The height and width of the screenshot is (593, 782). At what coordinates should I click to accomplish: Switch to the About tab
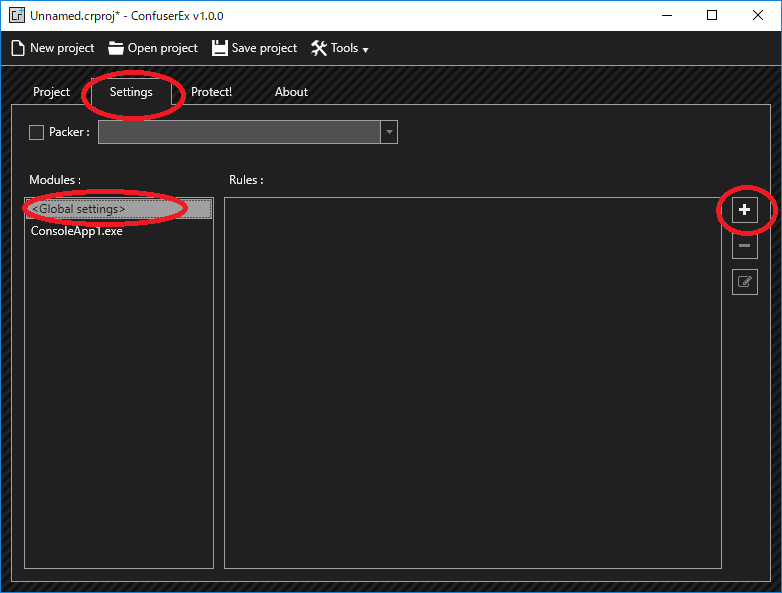point(291,92)
